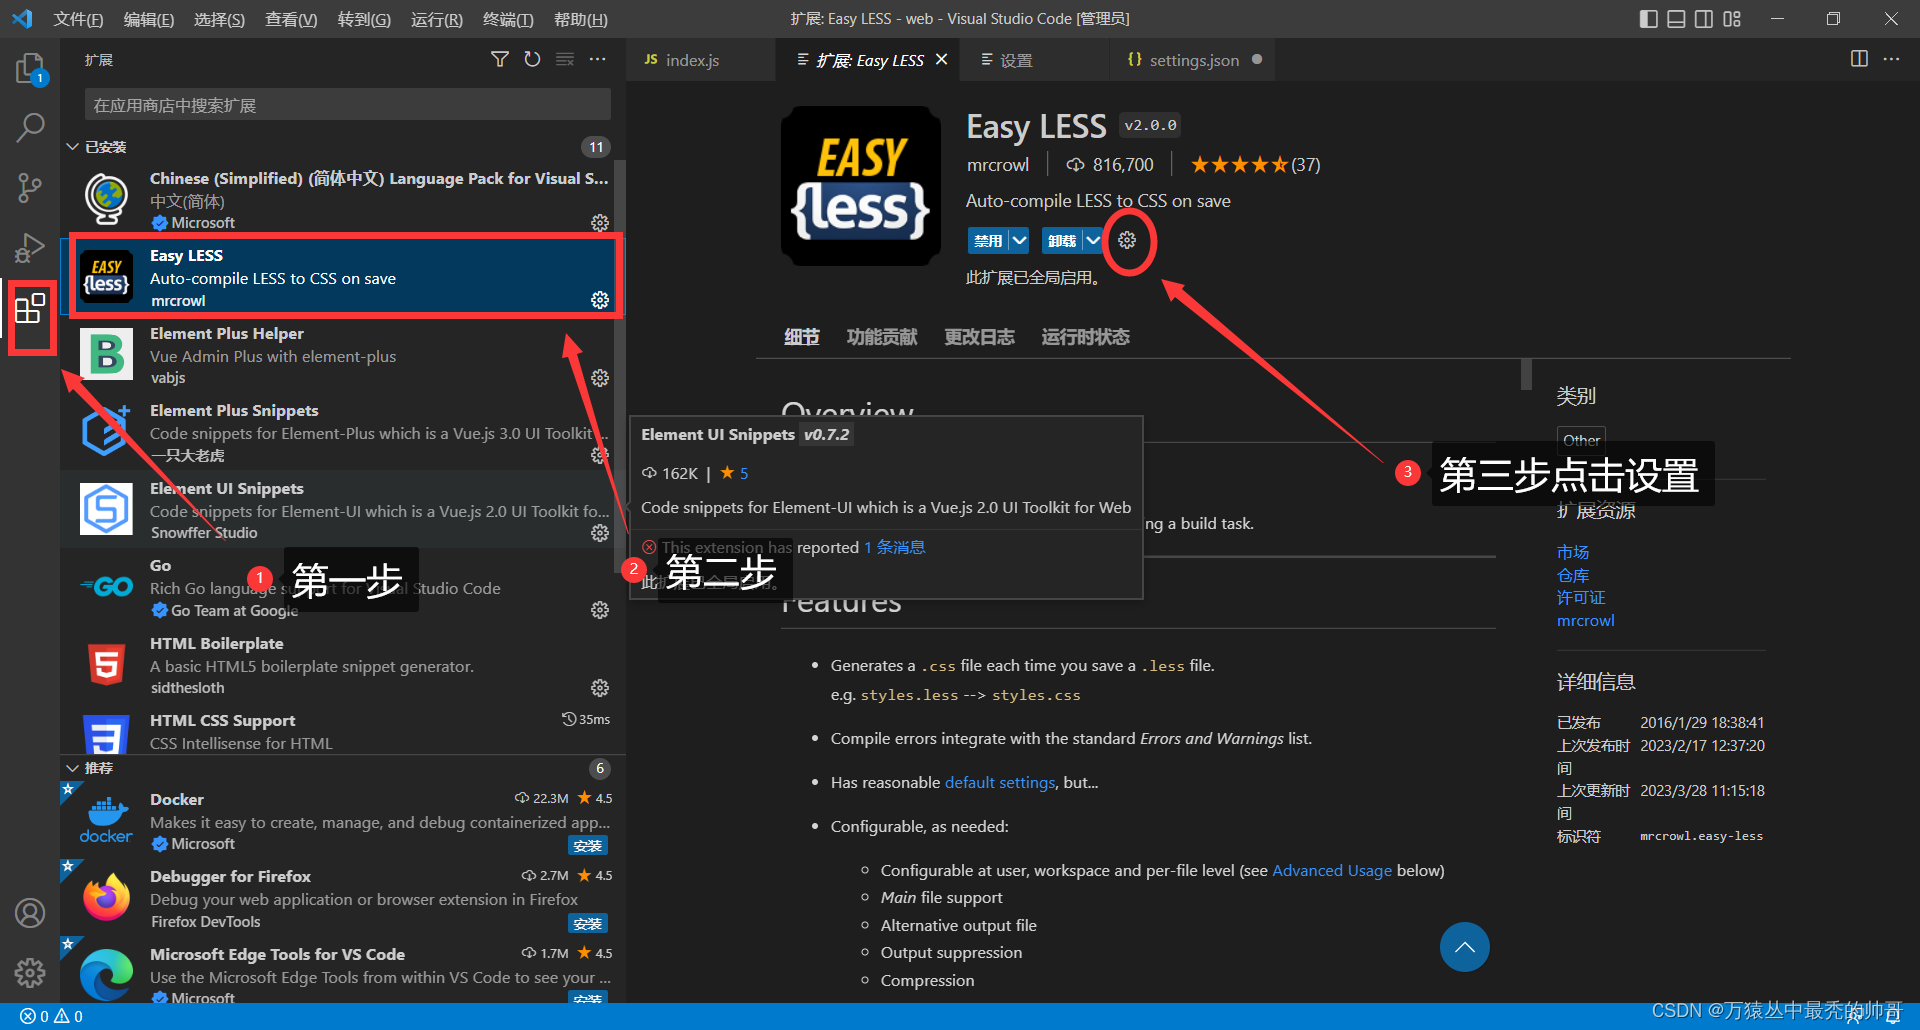
Task: Open gear for HTML Boilerplate extension
Action: pyautogui.click(x=600, y=688)
